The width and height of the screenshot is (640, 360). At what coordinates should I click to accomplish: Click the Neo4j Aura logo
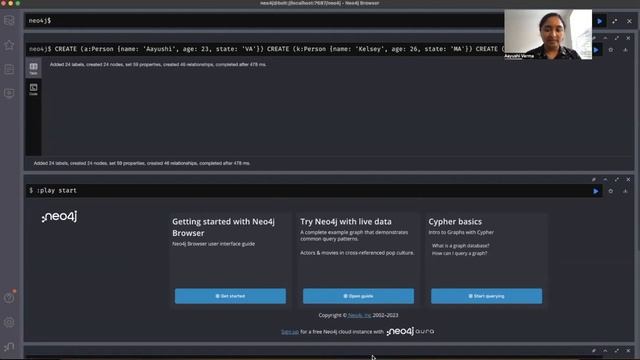410,331
